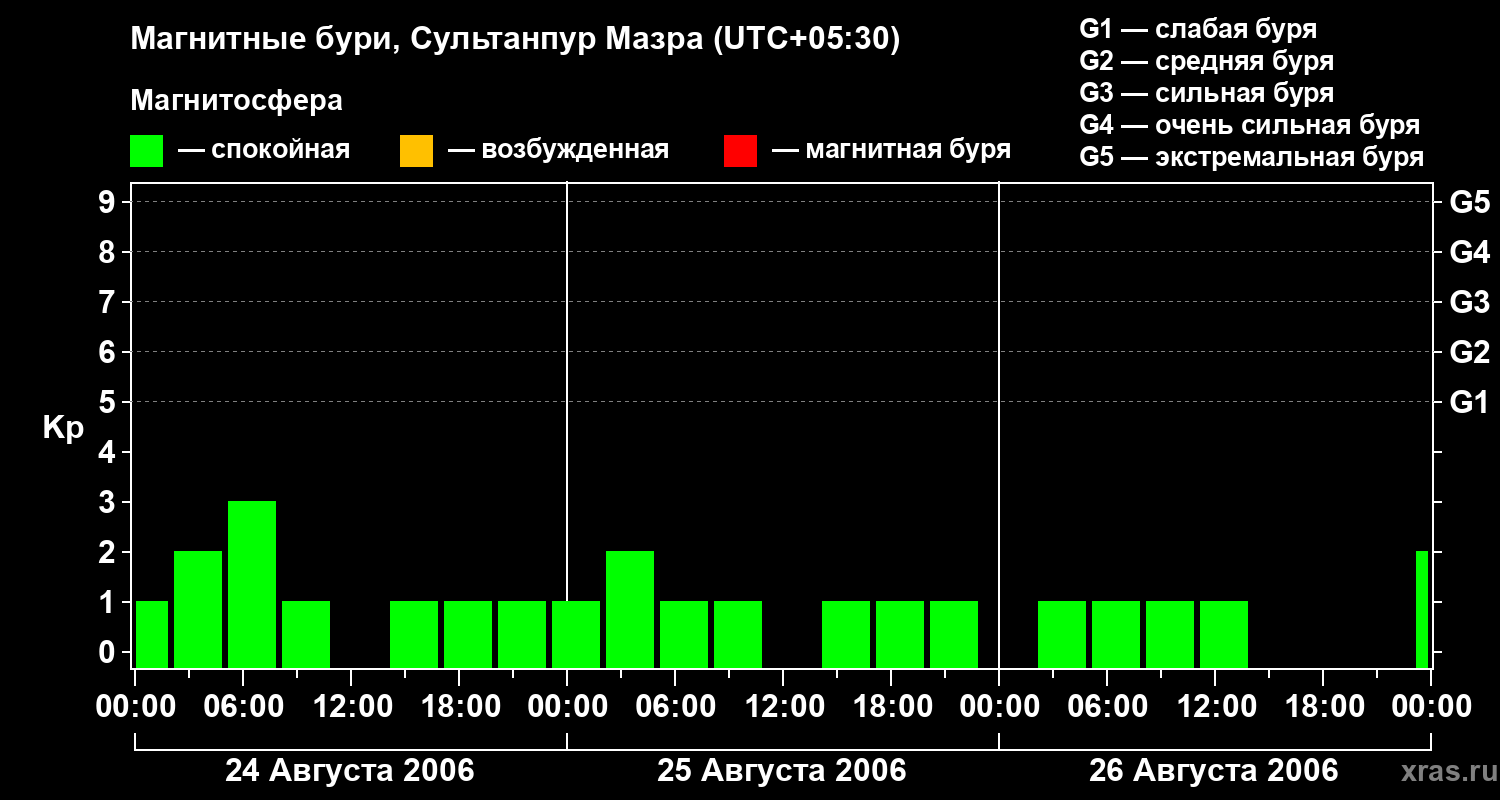Screen dimensions: 1500x800
Task: Click the tallest Kp 3 bar on 24 August
Action: coord(252,584)
